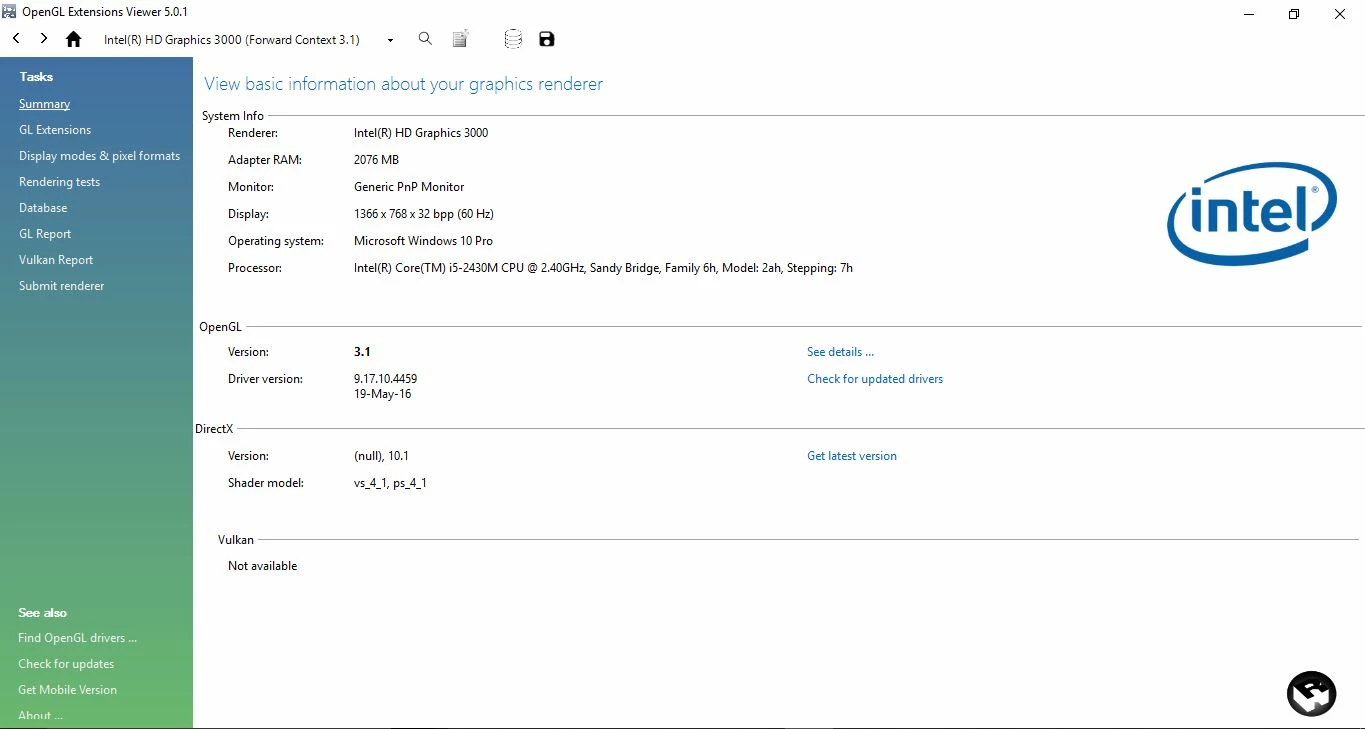
Task: Click the 'Vulkan' section header
Action: pyautogui.click(x=236, y=540)
